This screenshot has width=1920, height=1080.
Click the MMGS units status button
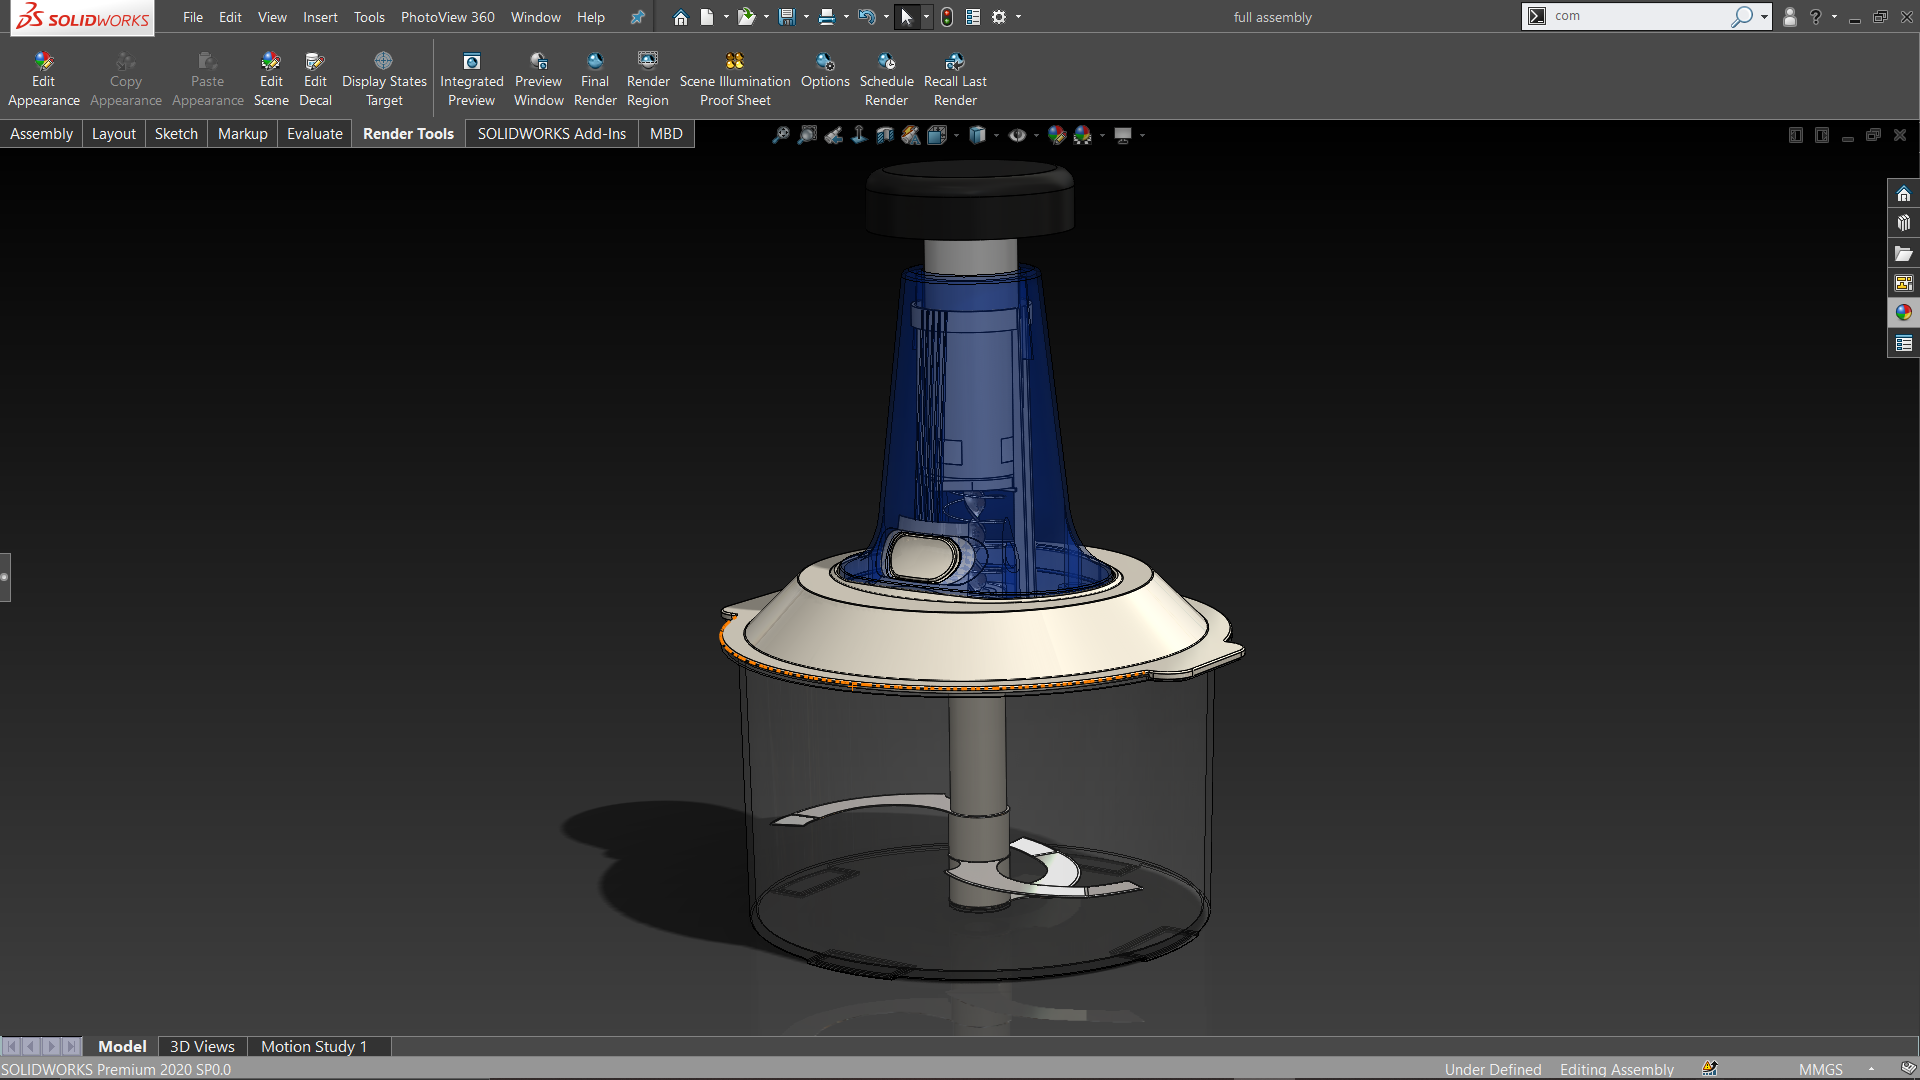pyautogui.click(x=1820, y=1069)
